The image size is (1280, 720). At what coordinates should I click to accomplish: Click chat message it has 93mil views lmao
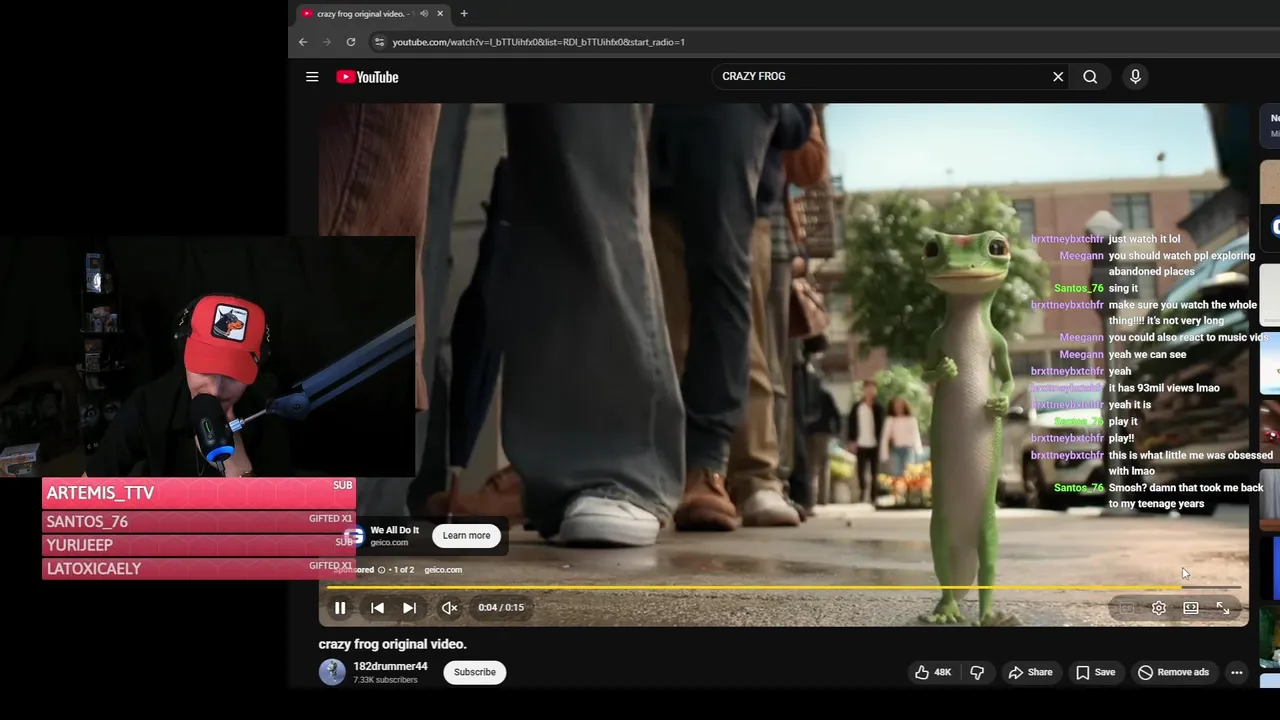(1164, 388)
